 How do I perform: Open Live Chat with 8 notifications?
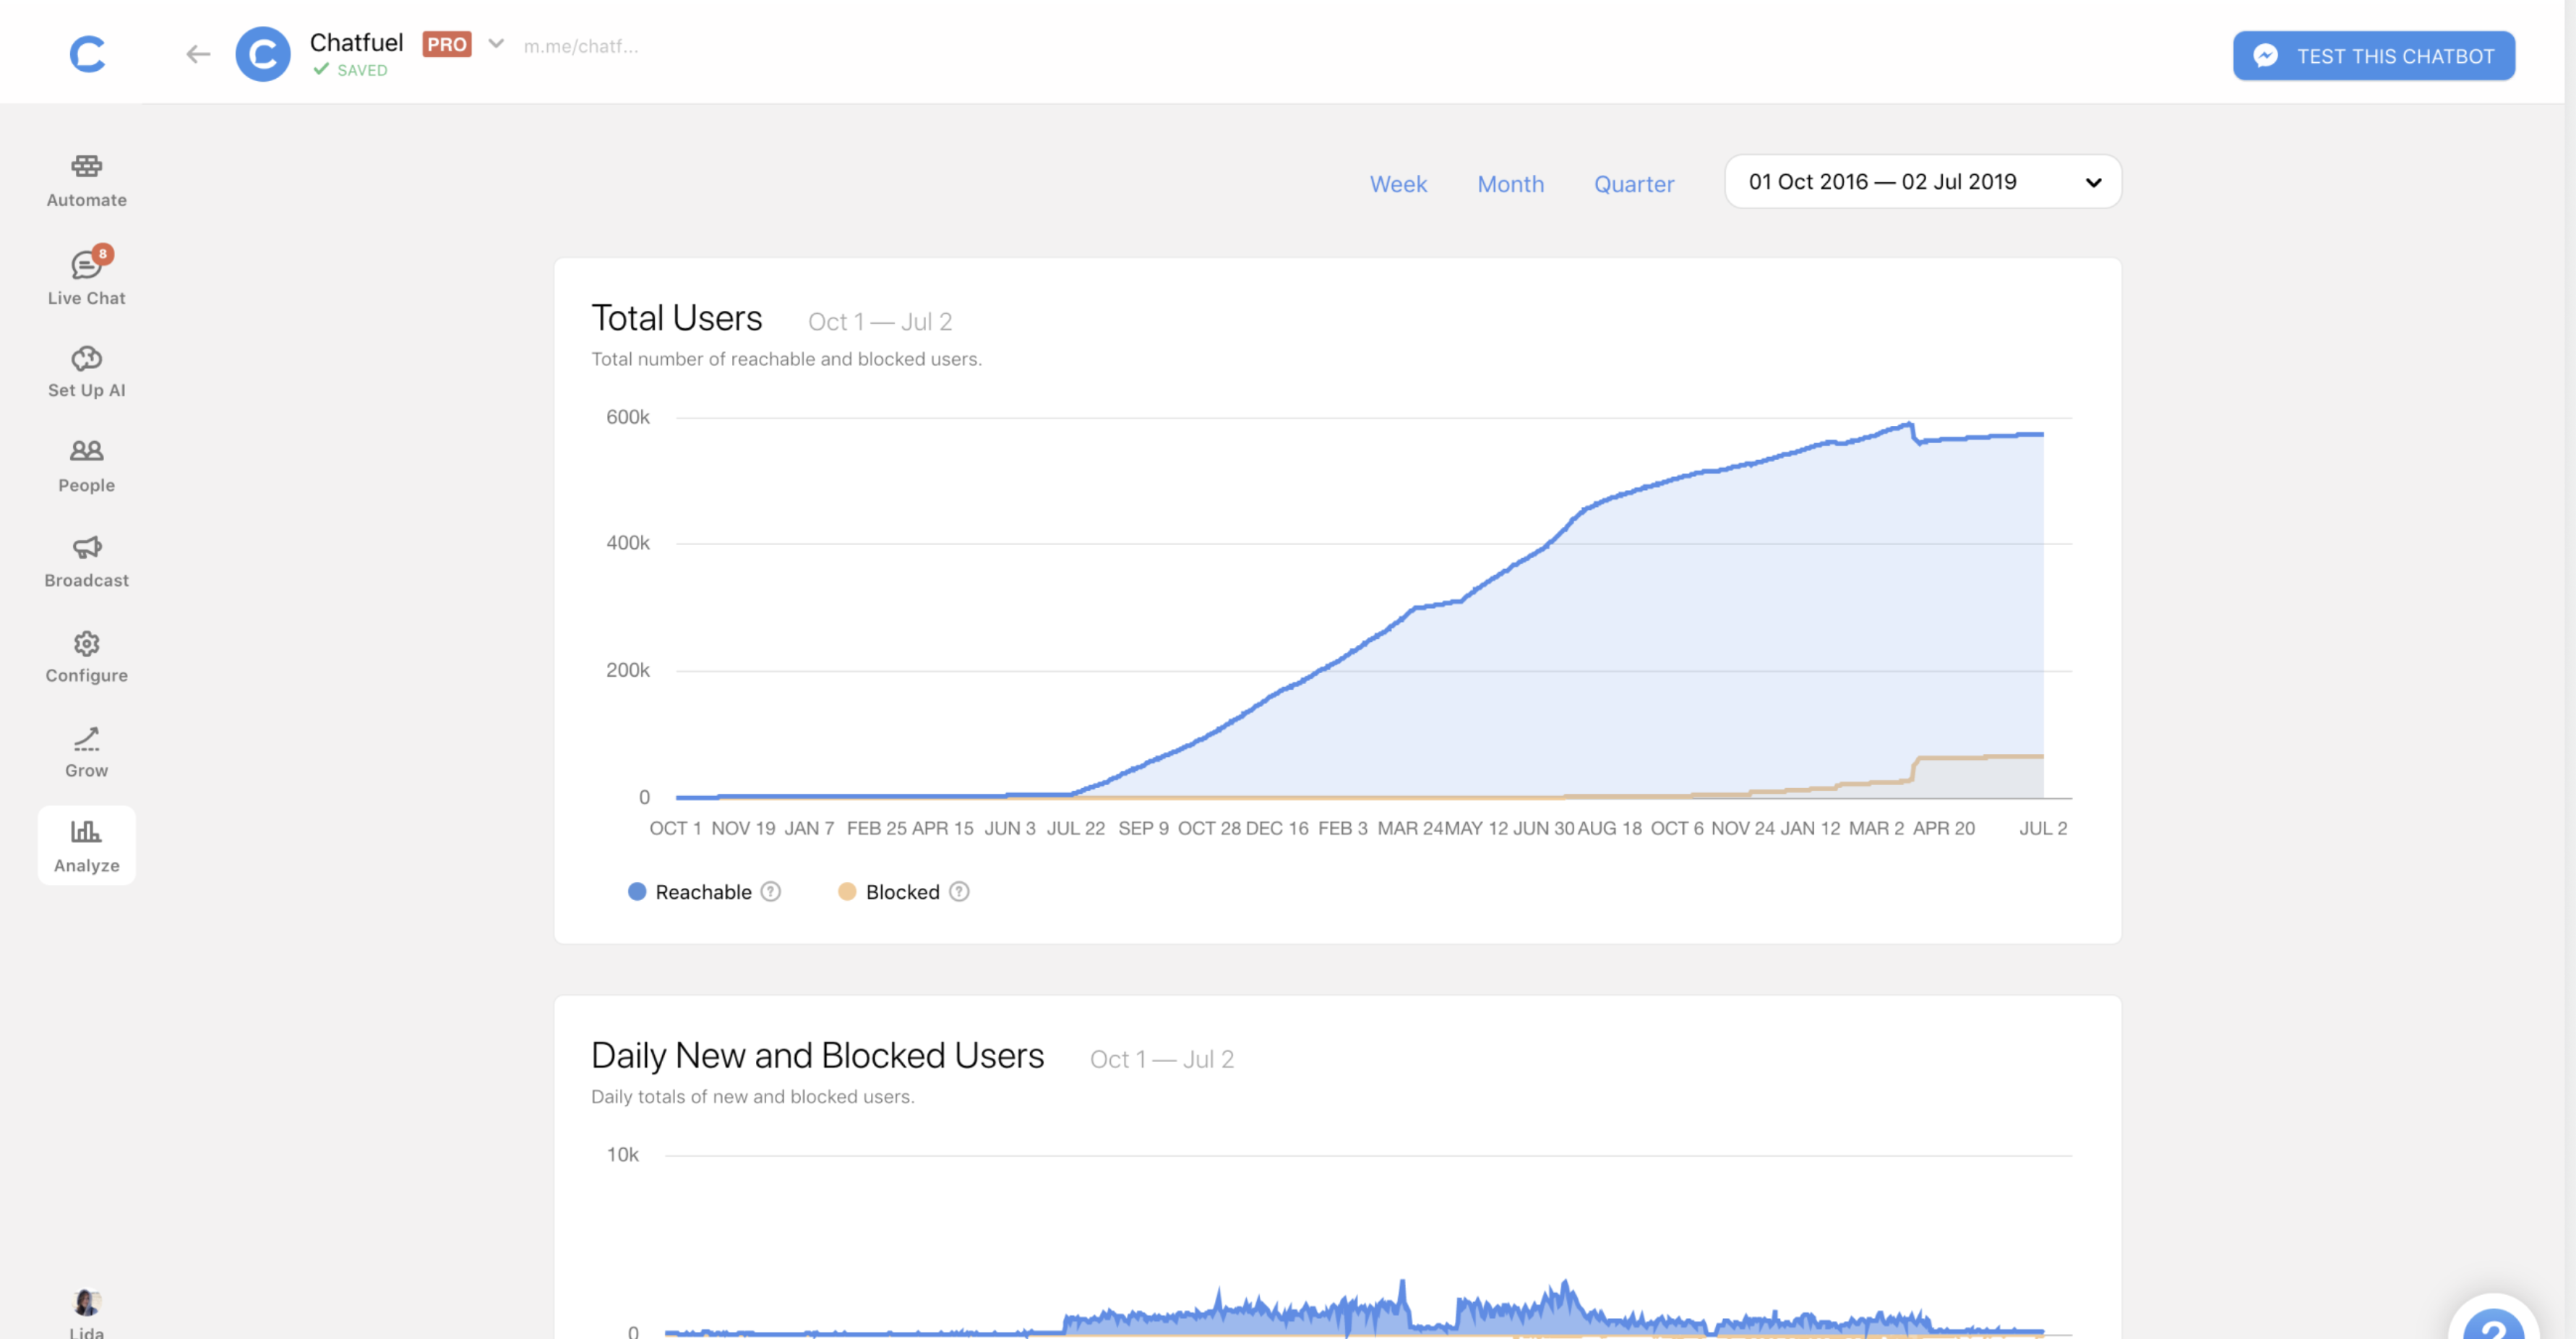tap(86, 265)
